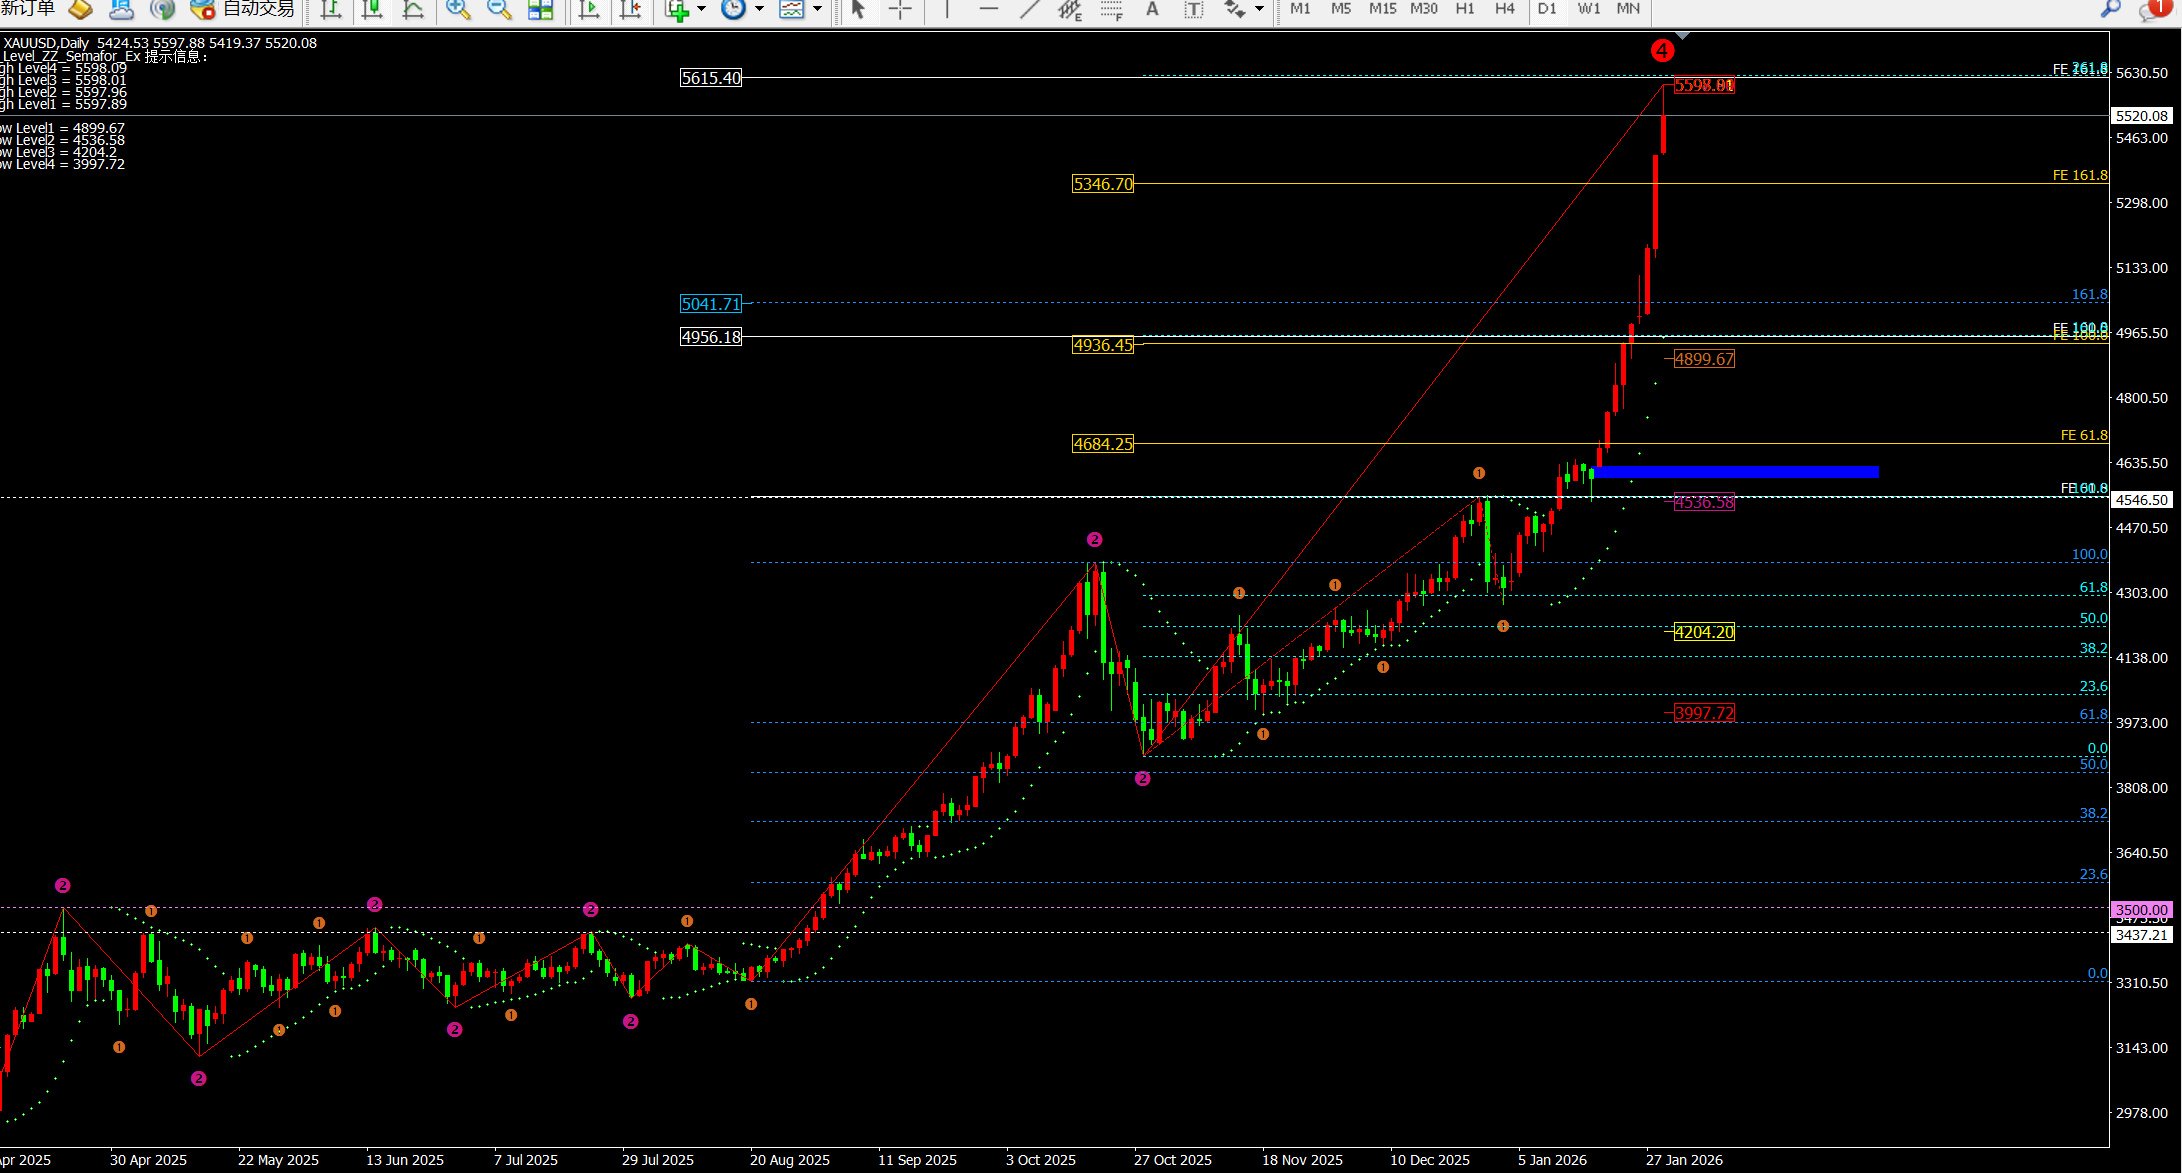Open the tile windows grid icon

coord(540,10)
